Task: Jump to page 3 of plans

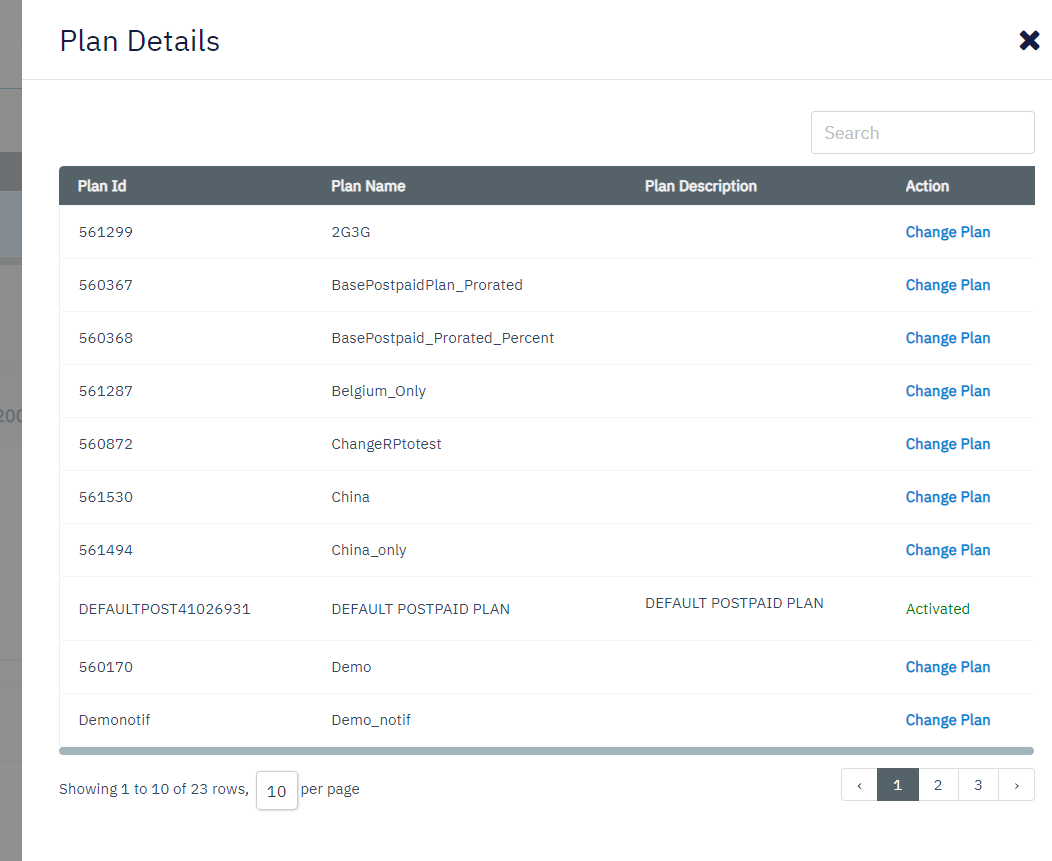Action: tap(977, 785)
